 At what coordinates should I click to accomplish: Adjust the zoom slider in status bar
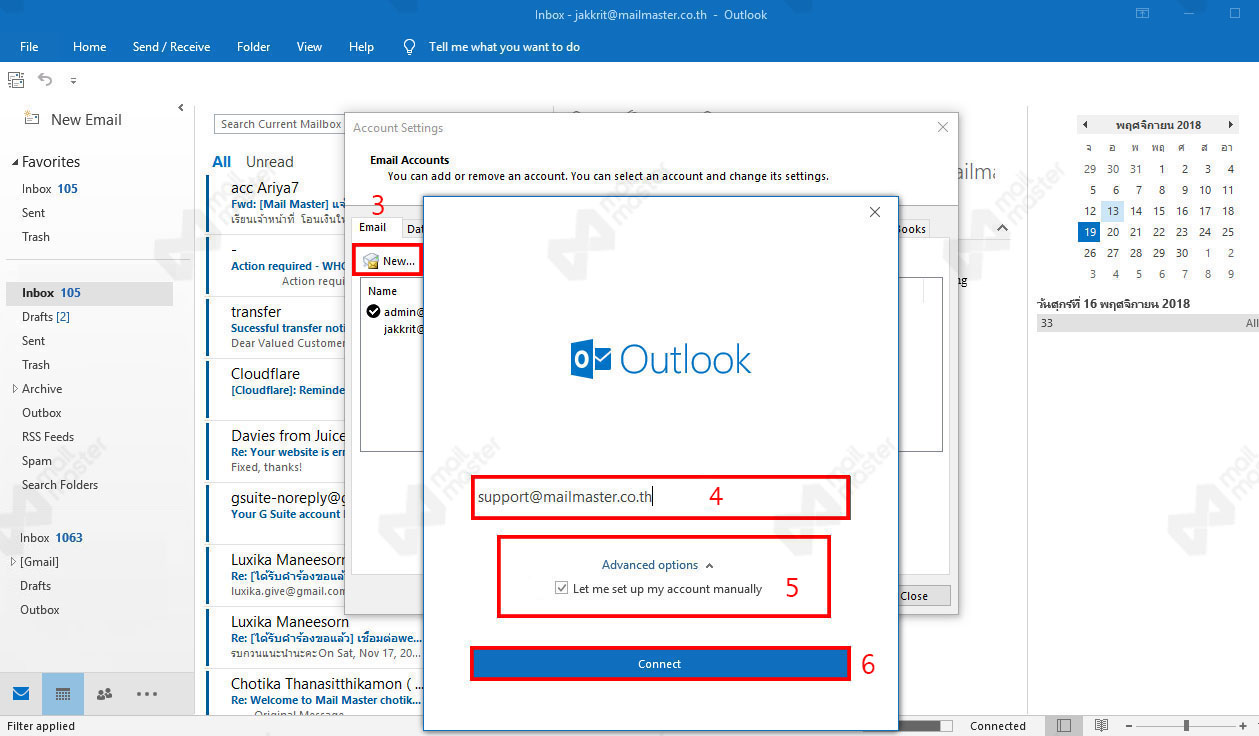1185,724
